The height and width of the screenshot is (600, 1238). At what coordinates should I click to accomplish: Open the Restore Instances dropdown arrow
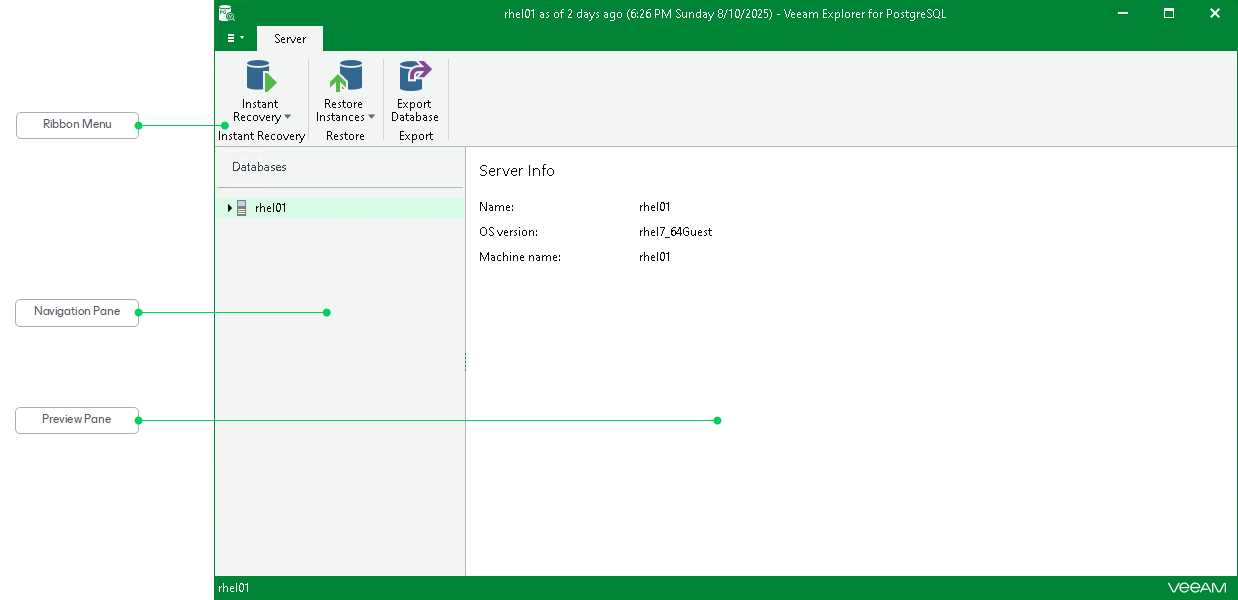(x=371, y=117)
